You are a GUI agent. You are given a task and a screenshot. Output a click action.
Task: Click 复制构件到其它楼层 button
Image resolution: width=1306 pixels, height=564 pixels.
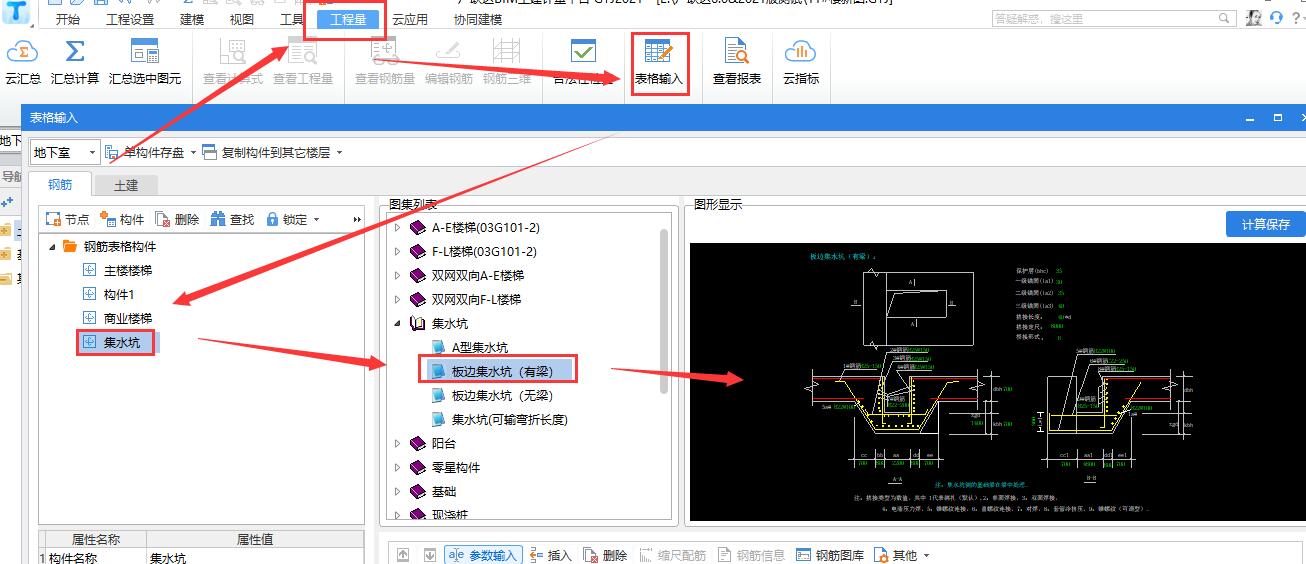click(x=265, y=152)
